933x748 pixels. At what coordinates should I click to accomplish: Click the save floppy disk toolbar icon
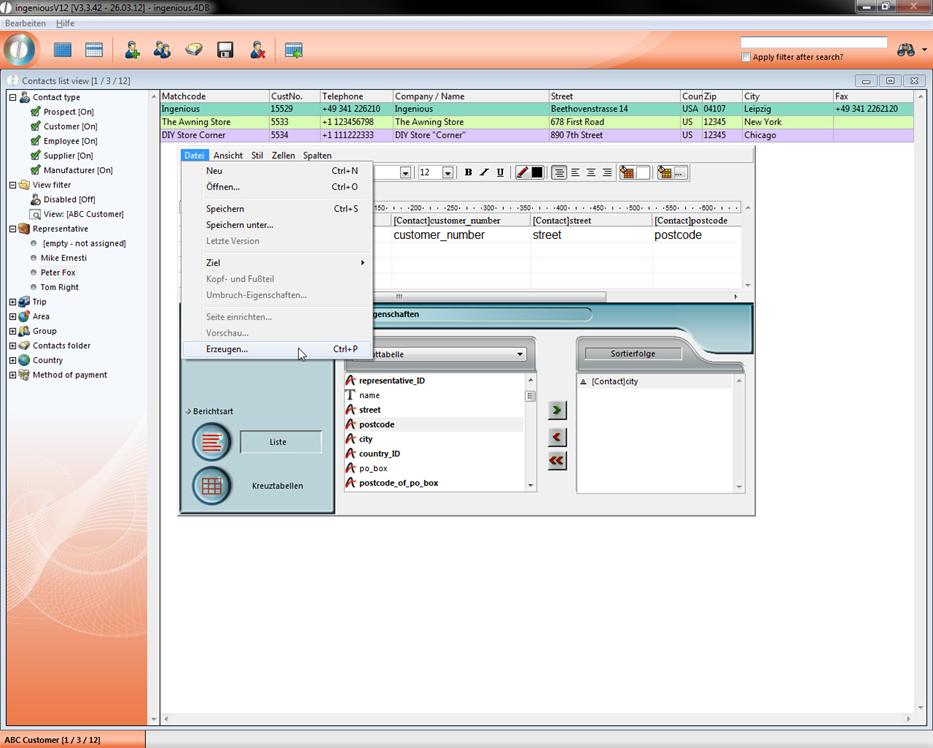(x=225, y=49)
